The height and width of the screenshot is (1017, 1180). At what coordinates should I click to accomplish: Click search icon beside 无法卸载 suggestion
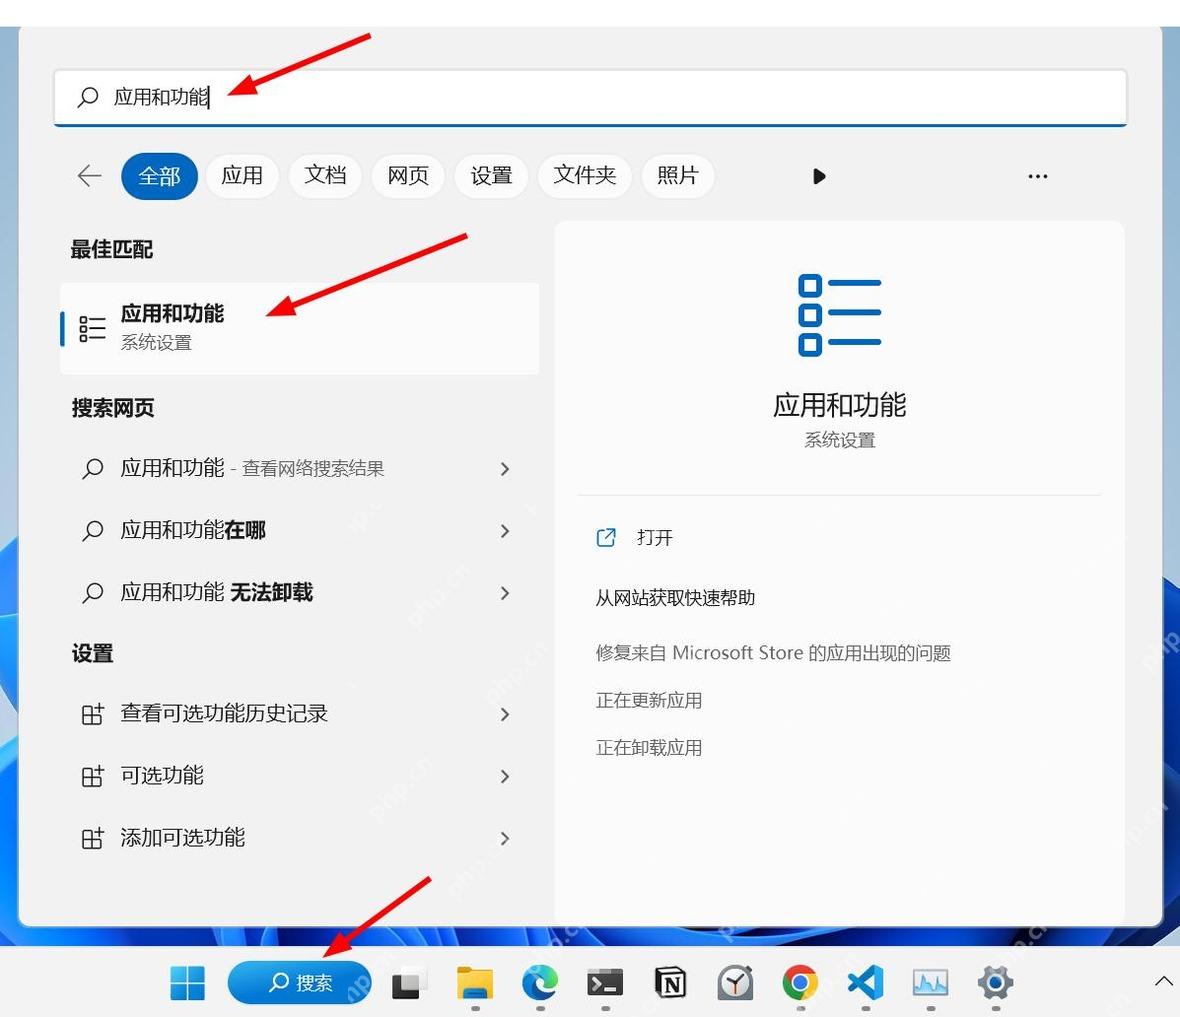pyautogui.click(x=93, y=592)
